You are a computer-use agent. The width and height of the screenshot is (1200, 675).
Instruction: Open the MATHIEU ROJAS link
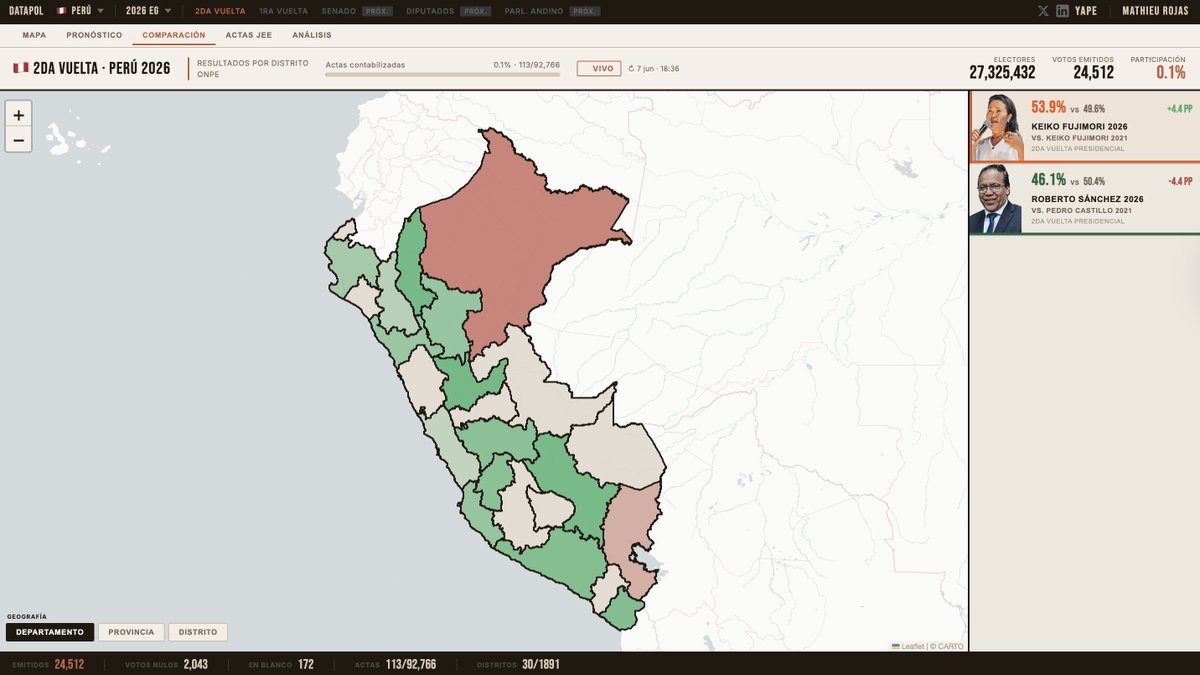click(x=1153, y=11)
